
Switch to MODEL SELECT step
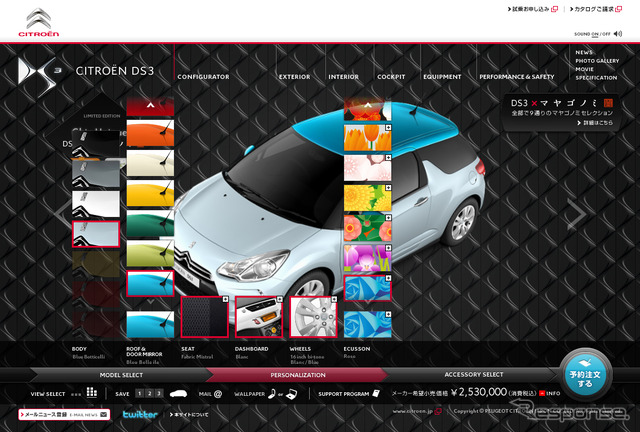coord(121,375)
